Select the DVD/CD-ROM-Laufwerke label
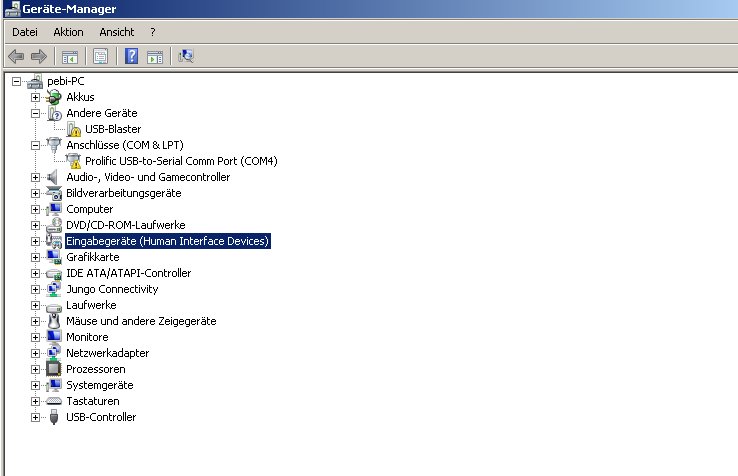Image resolution: width=738 pixels, height=476 pixels. tap(126, 225)
